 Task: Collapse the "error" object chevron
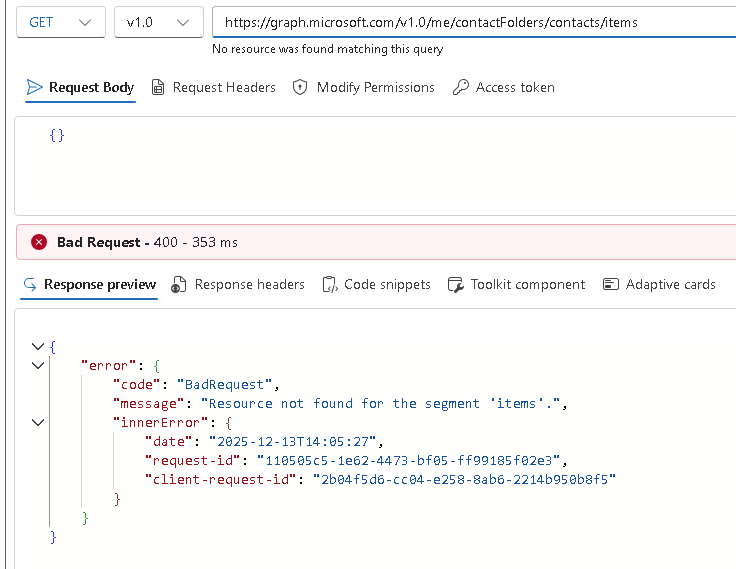coord(38,366)
